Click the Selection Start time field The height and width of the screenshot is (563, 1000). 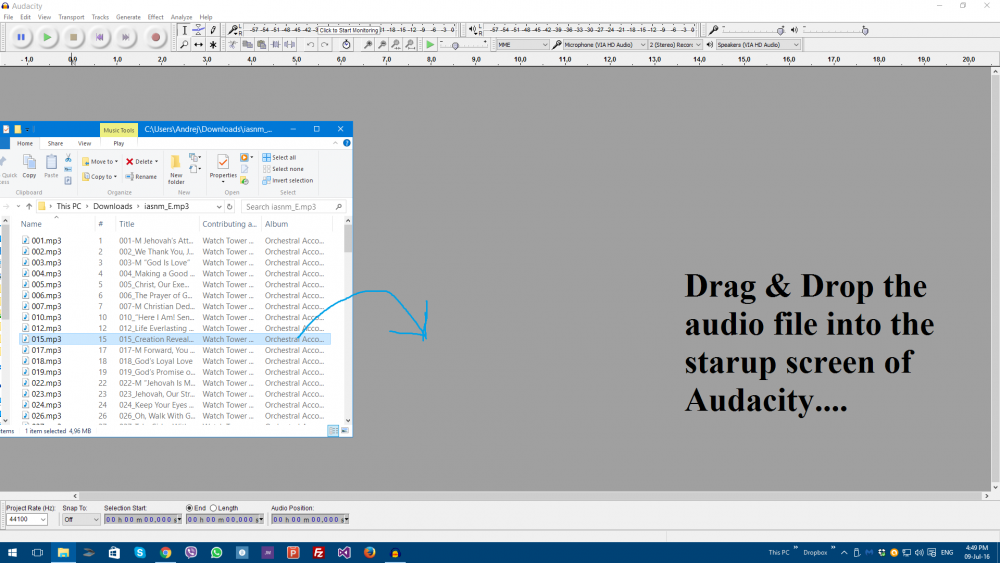[143, 520]
